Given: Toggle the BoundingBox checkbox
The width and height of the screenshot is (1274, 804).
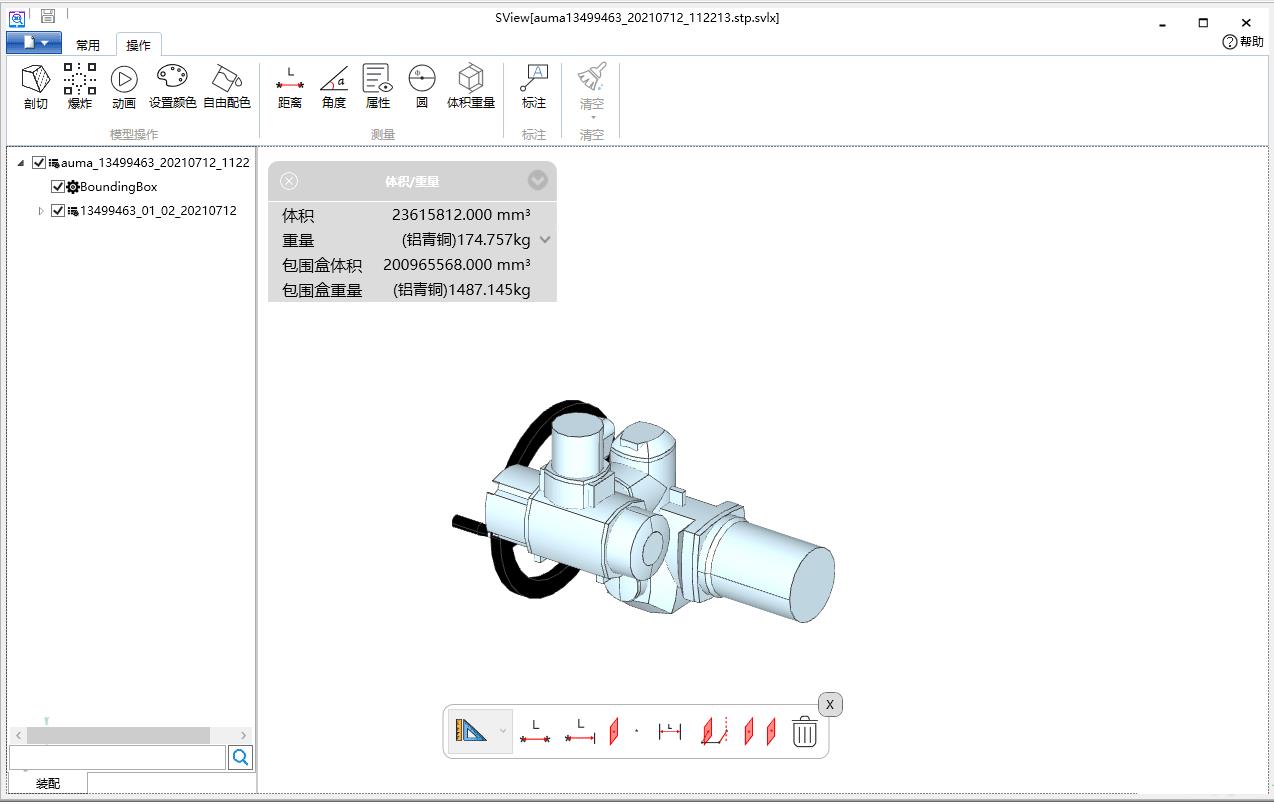Looking at the screenshot, I should (58, 187).
